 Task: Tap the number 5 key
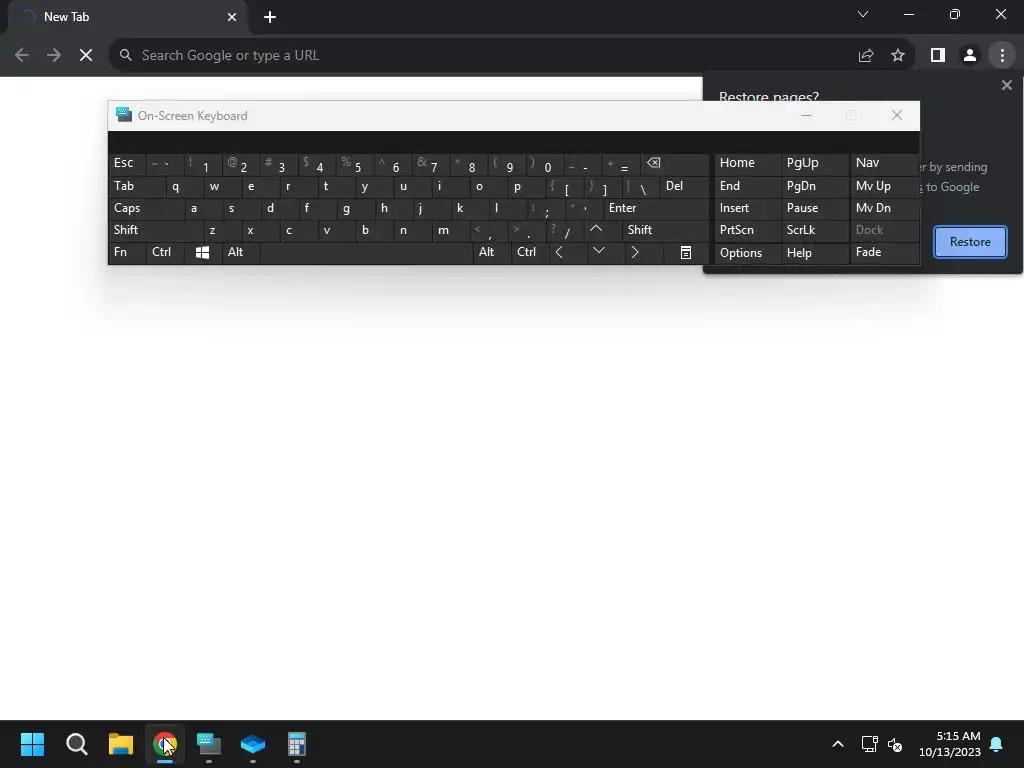tap(357, 165)
